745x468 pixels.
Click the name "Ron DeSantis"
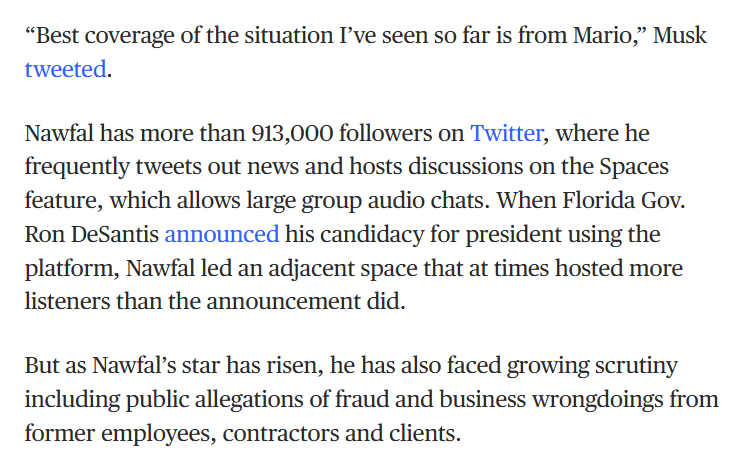coord(91,235)
